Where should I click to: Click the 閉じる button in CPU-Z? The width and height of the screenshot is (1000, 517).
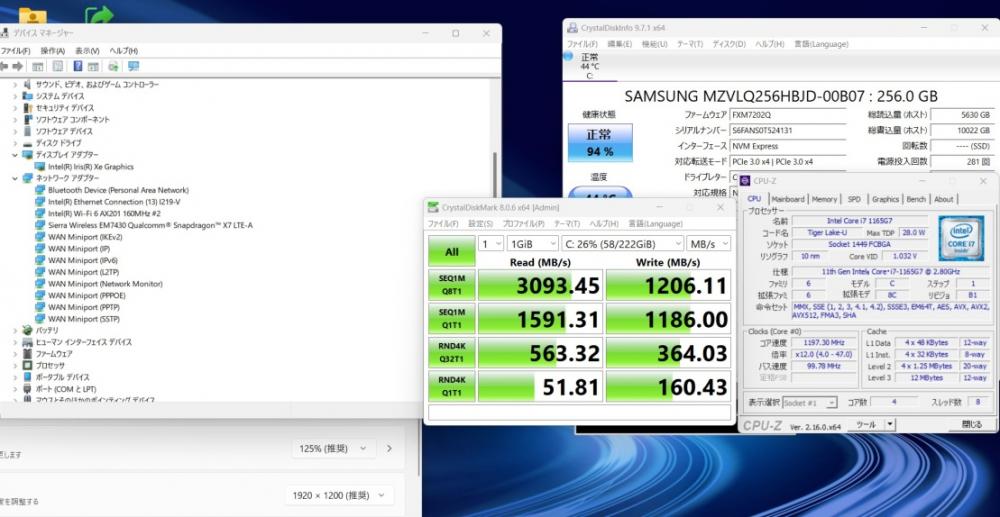pyautogui.click(x=971, y=425)
